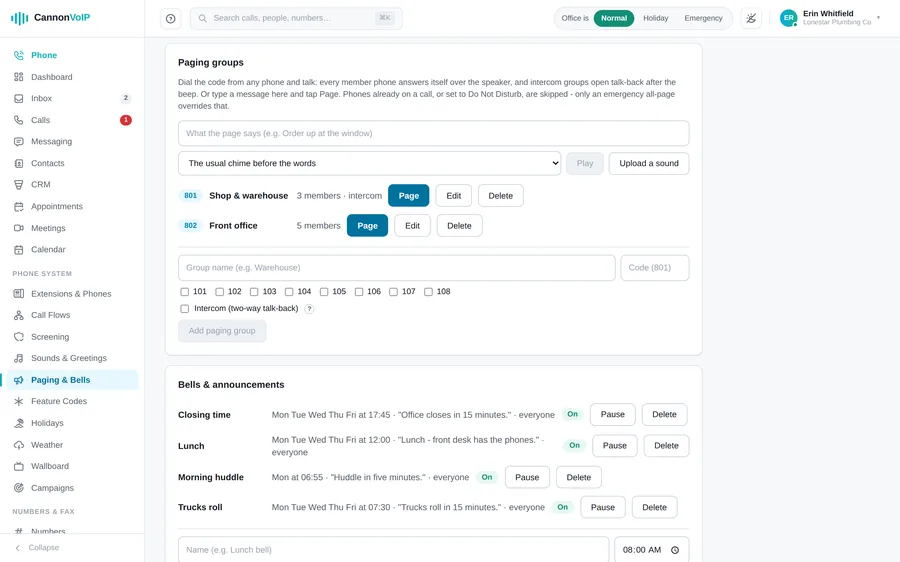Viewport: 900px width, 562px height.
Task: Page the Shop & warehouse group
Action: point(409,196)
